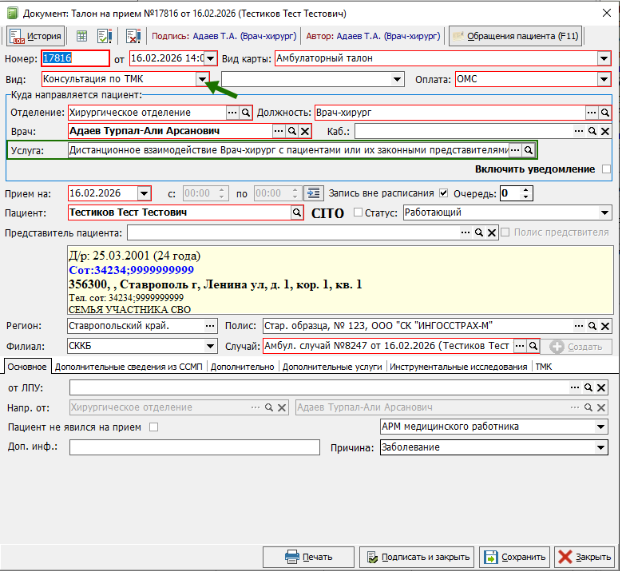Open ellipsis browse button in Случай field
This screenshot has width=620, height=572.
[519, 346]
